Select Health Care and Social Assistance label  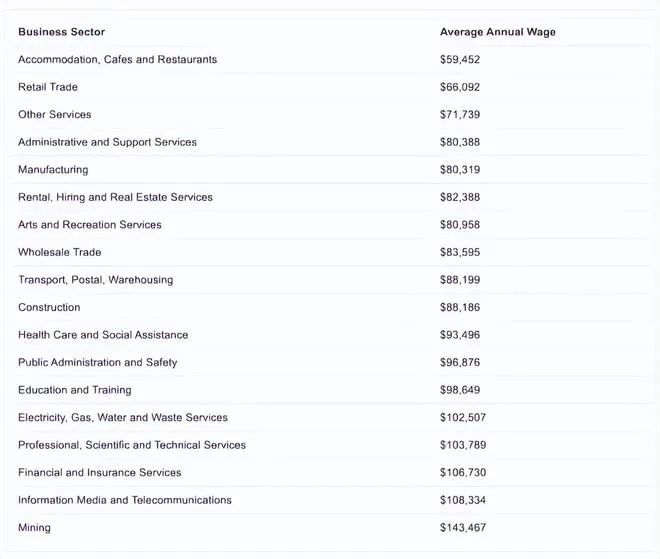(x=103, y=335)
